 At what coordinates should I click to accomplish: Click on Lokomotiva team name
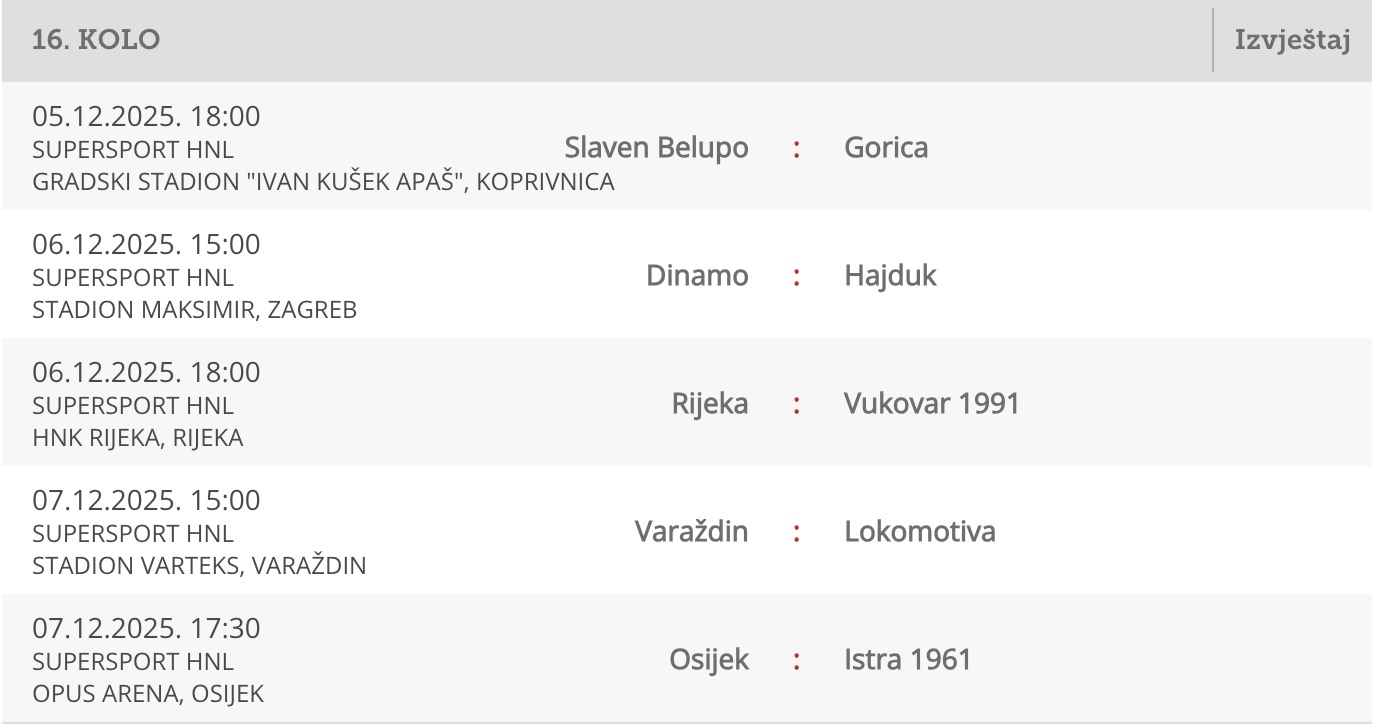click(920, 531)
